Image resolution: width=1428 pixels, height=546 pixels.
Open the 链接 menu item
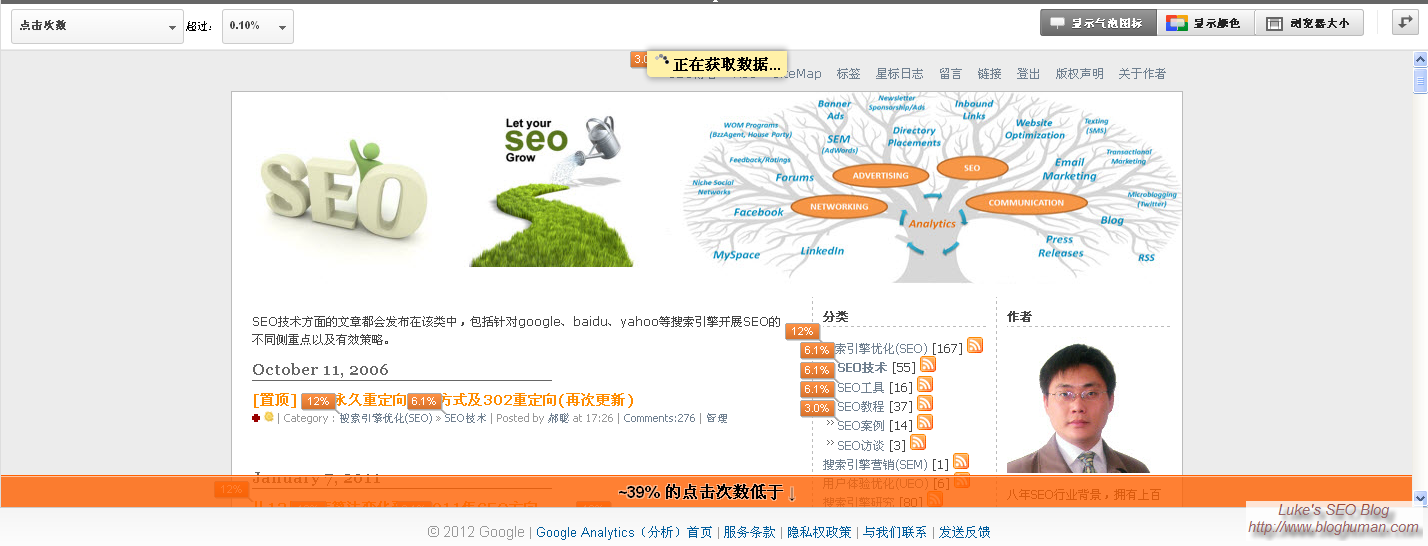click(x=990, y=74)
